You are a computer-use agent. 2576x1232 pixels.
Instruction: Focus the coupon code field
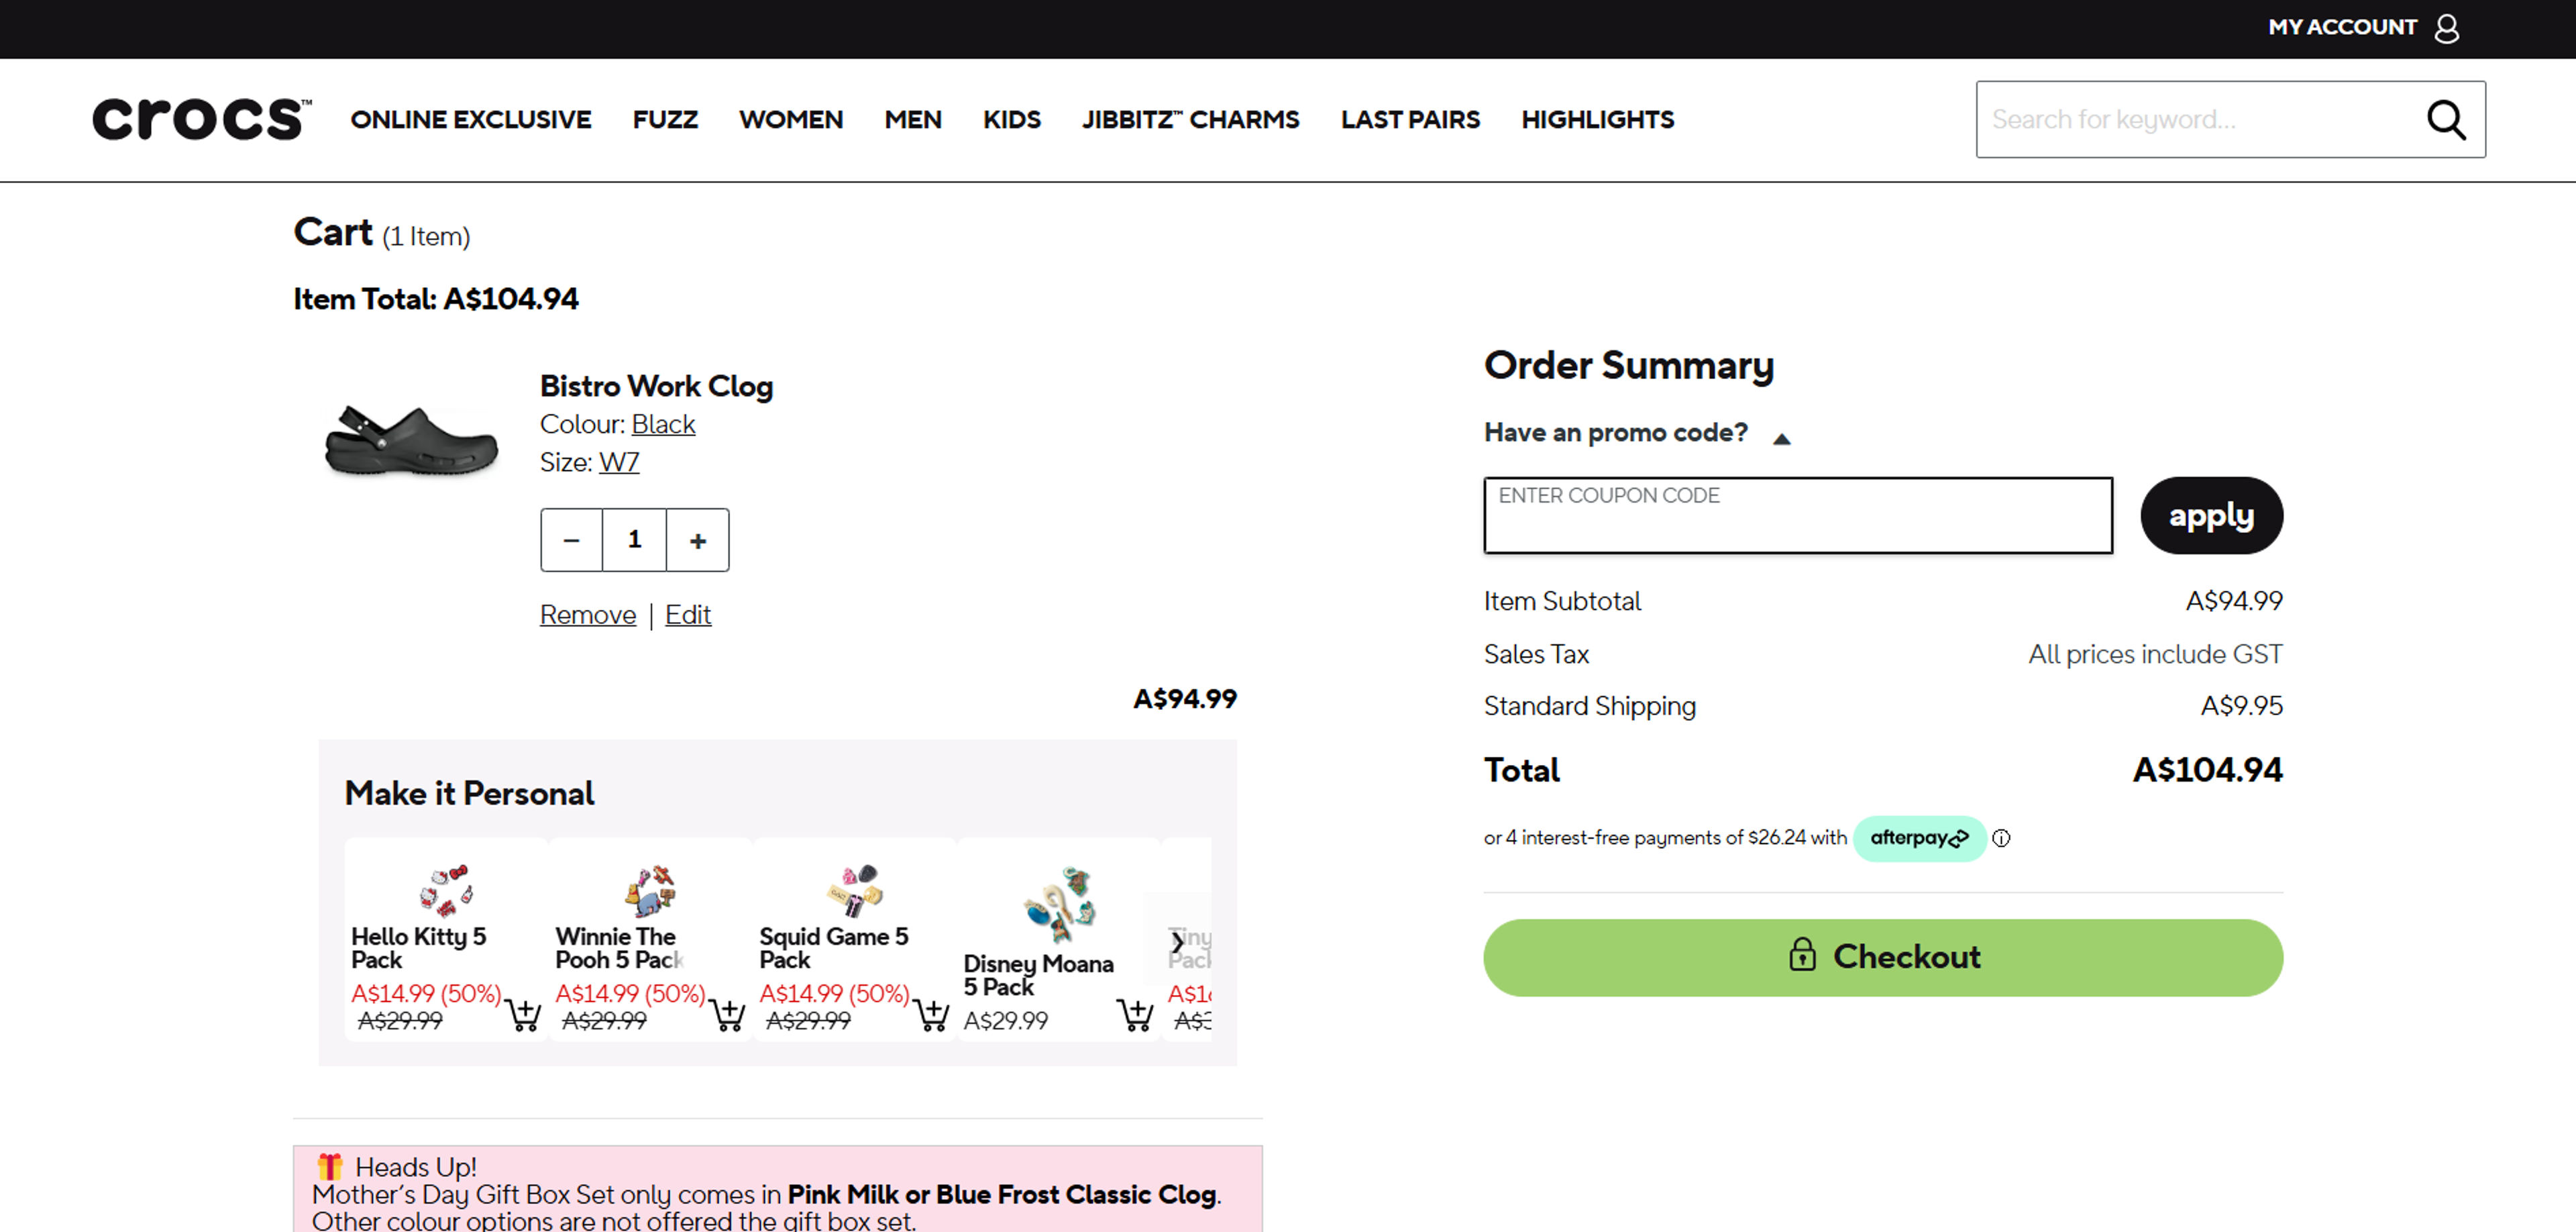coord(1797,515)
